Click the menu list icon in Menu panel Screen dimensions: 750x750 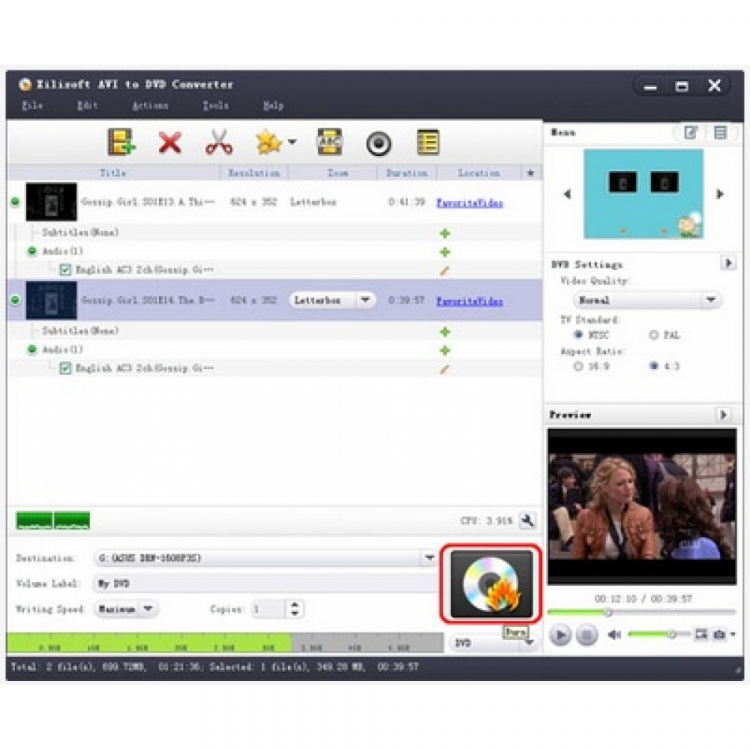click(x=720, y=132)
